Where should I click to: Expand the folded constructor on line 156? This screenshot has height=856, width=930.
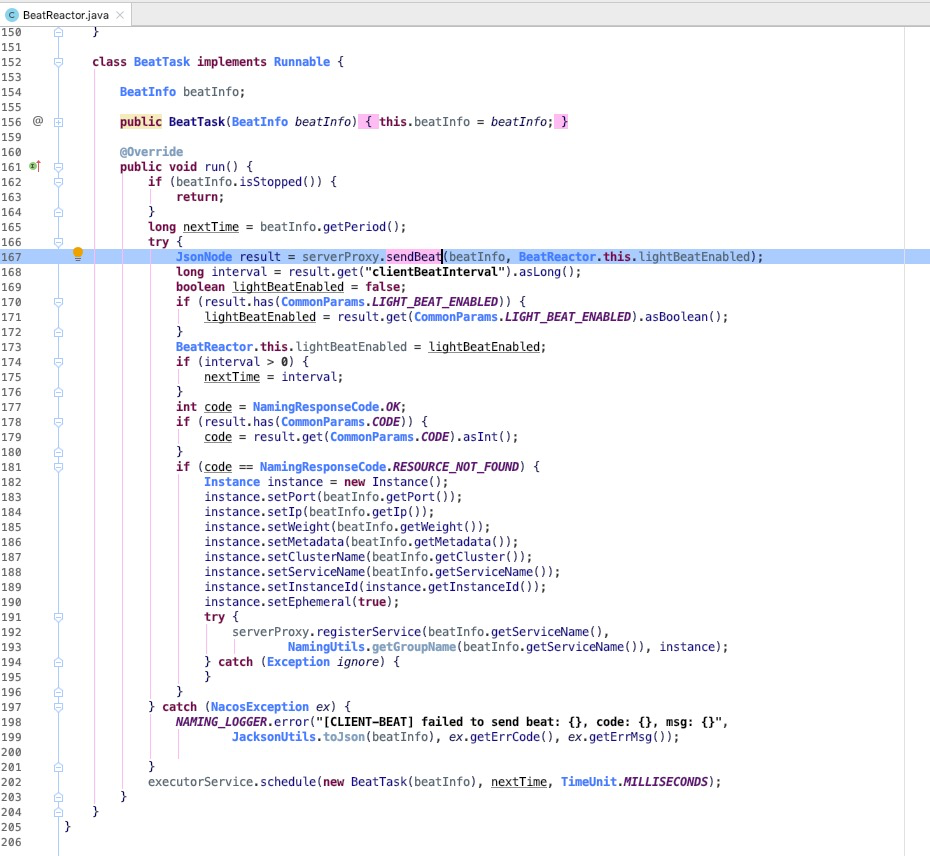[58, 122]
